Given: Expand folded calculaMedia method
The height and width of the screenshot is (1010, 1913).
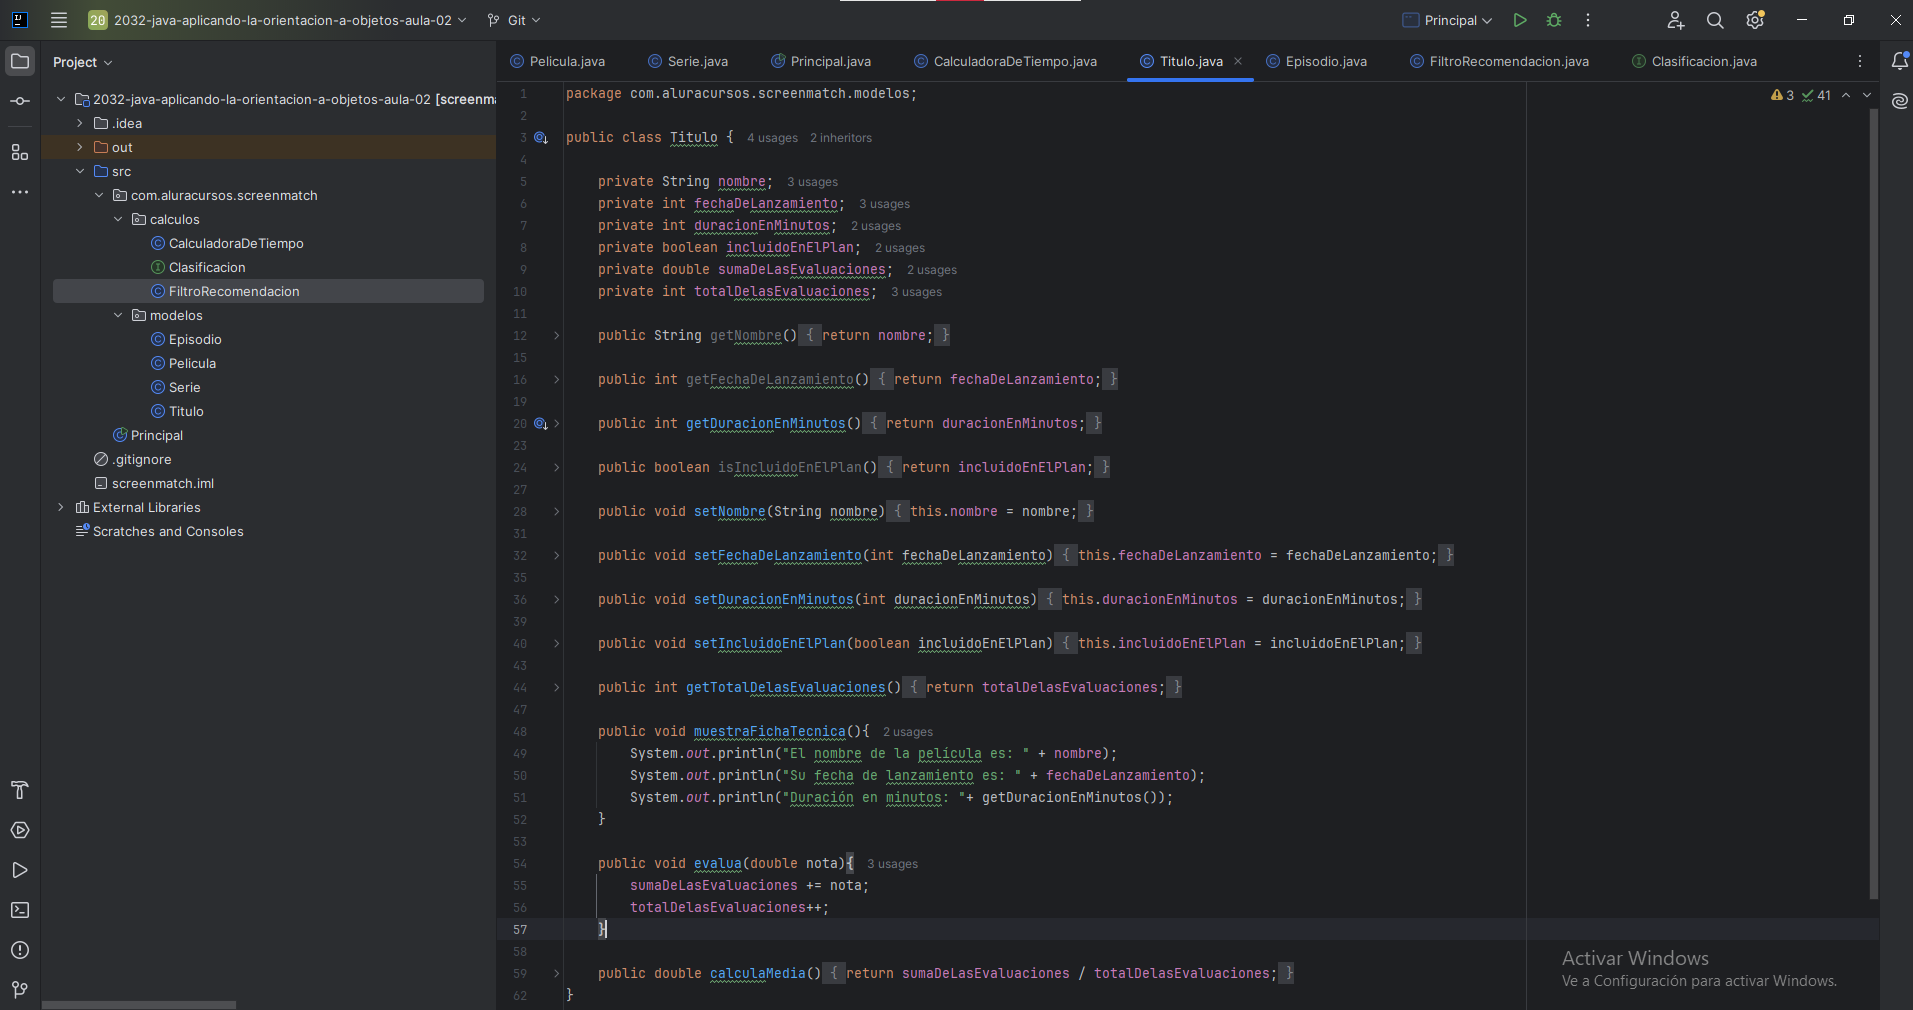Looking at the screenshot, I should [x=557, y=974].
